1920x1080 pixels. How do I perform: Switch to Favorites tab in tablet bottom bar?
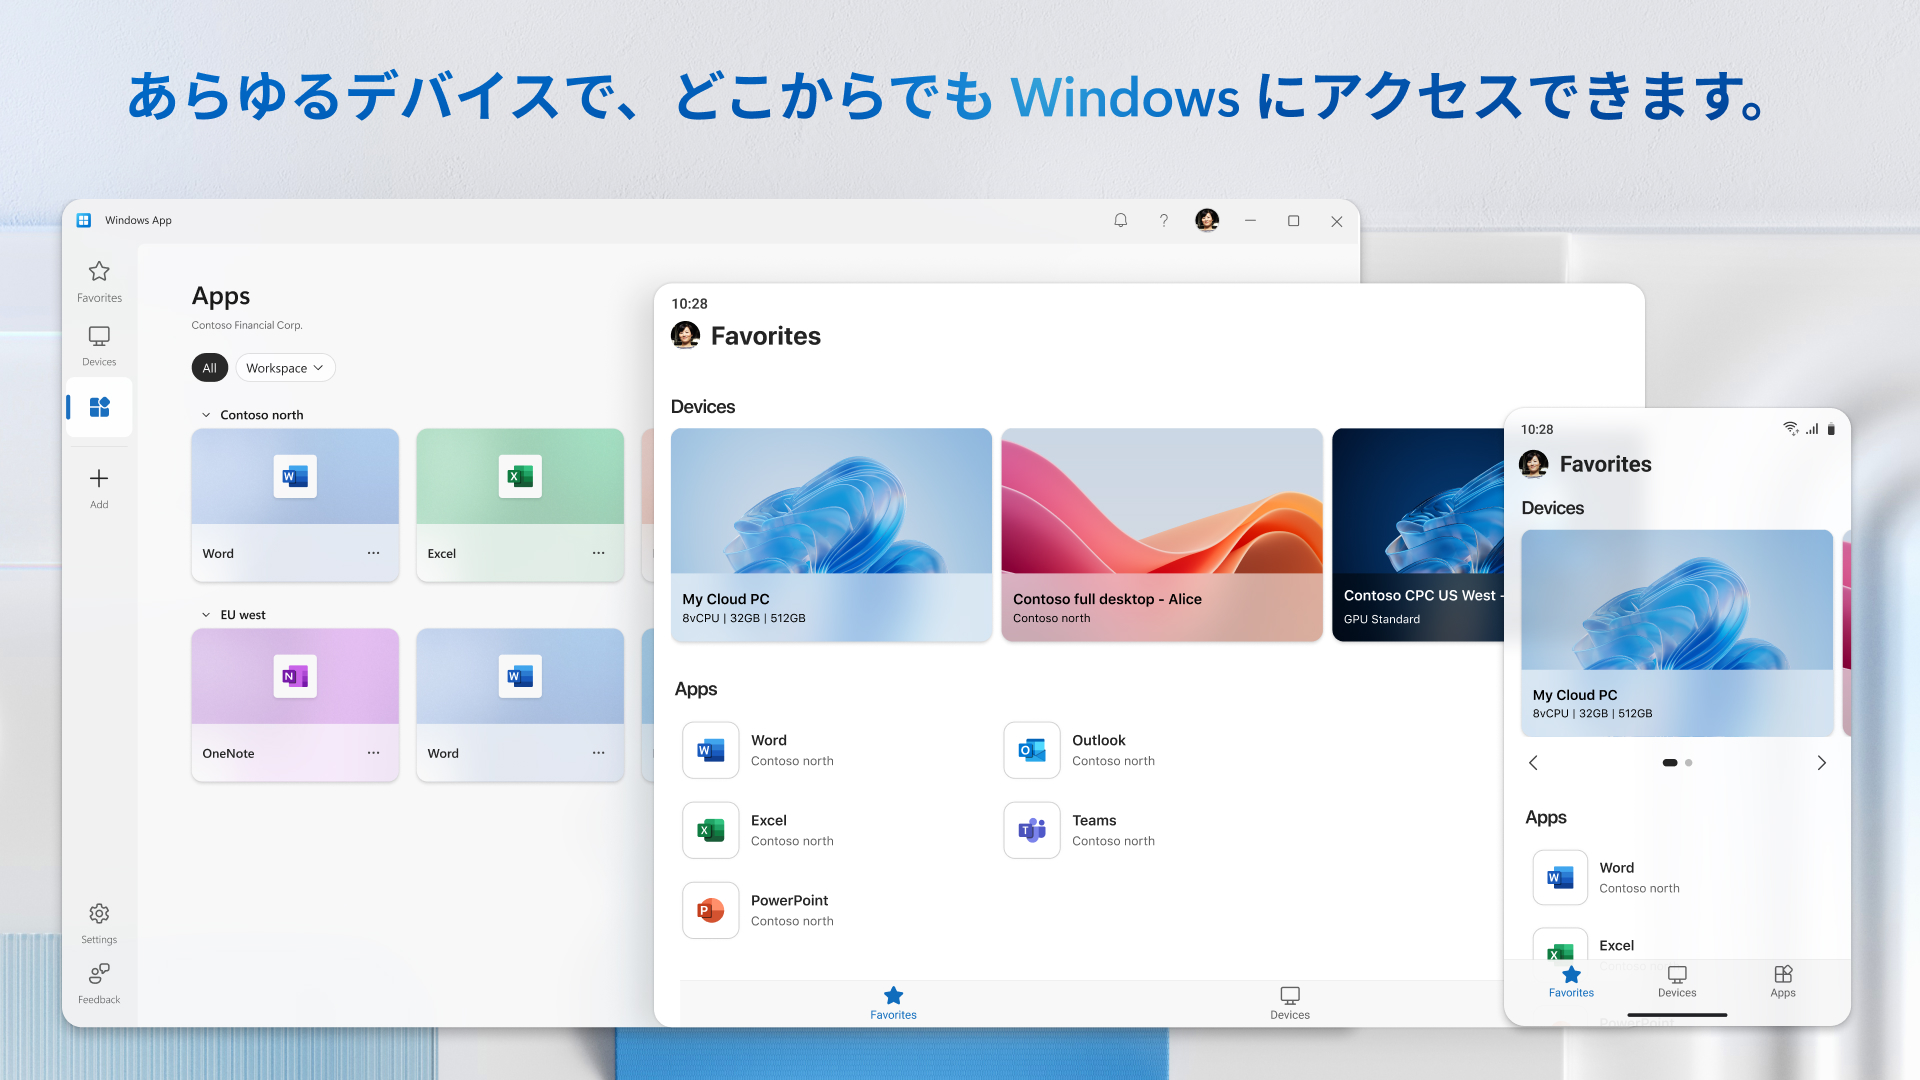tap(893, 1003)
